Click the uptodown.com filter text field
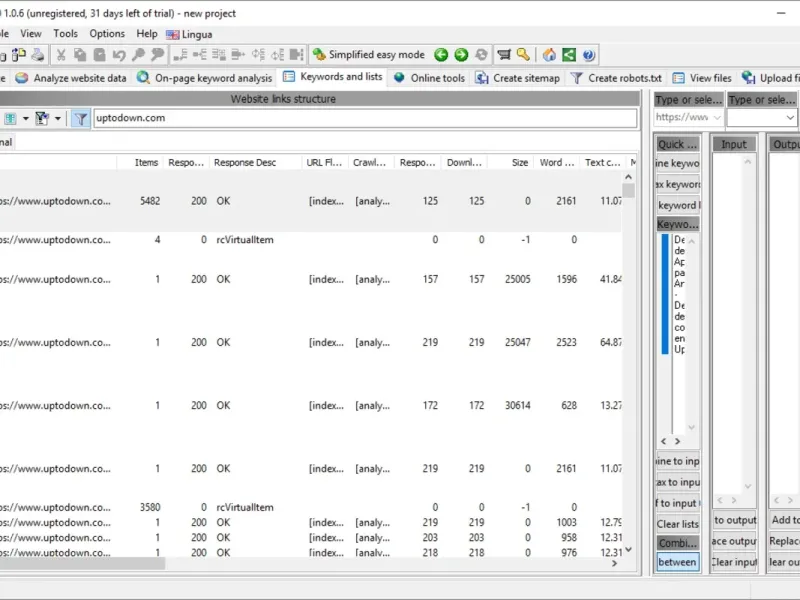The width and height of the screenshot is (800, 600). coord(364,118)
